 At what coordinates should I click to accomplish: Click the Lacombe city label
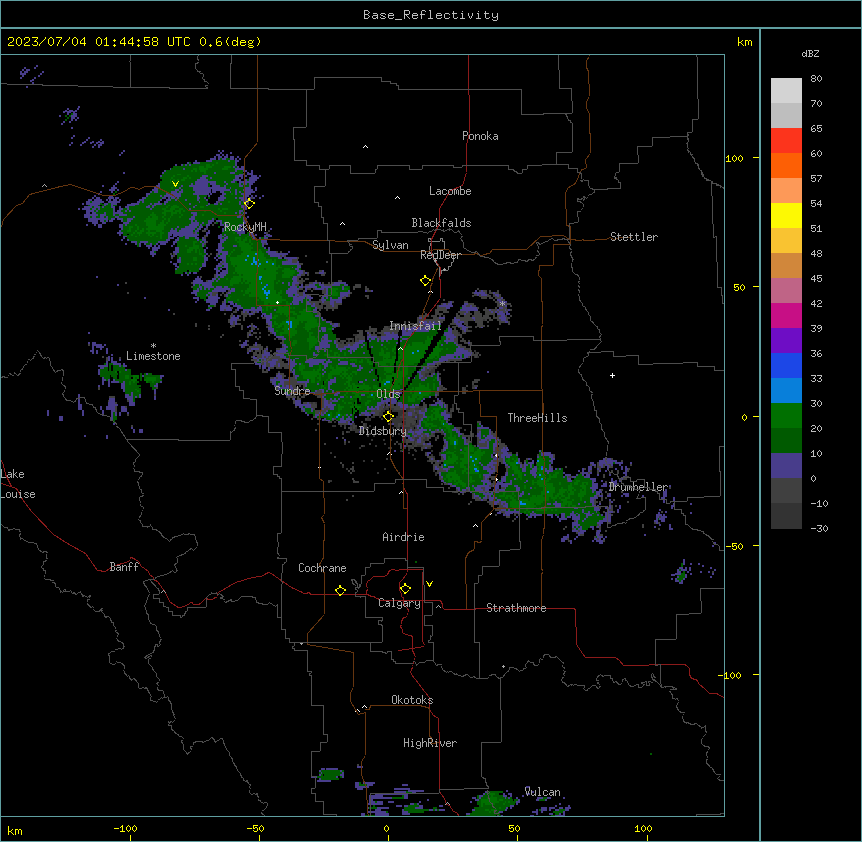pos(450,191)
